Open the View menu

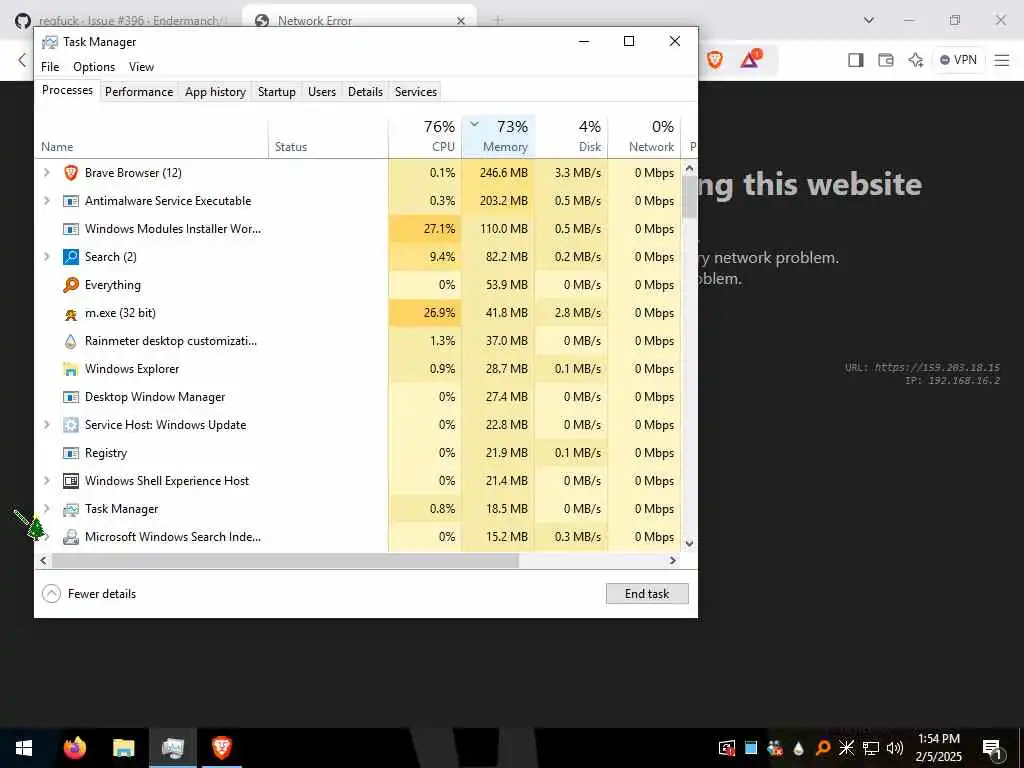pos(141,67)
